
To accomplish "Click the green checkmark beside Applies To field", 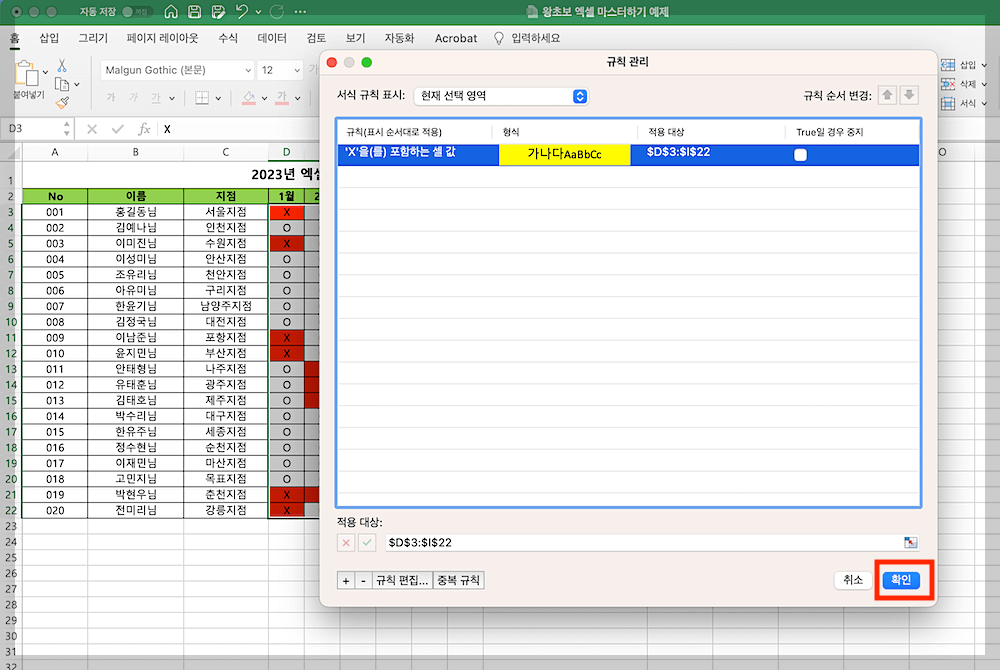I will tap(367, 543).
